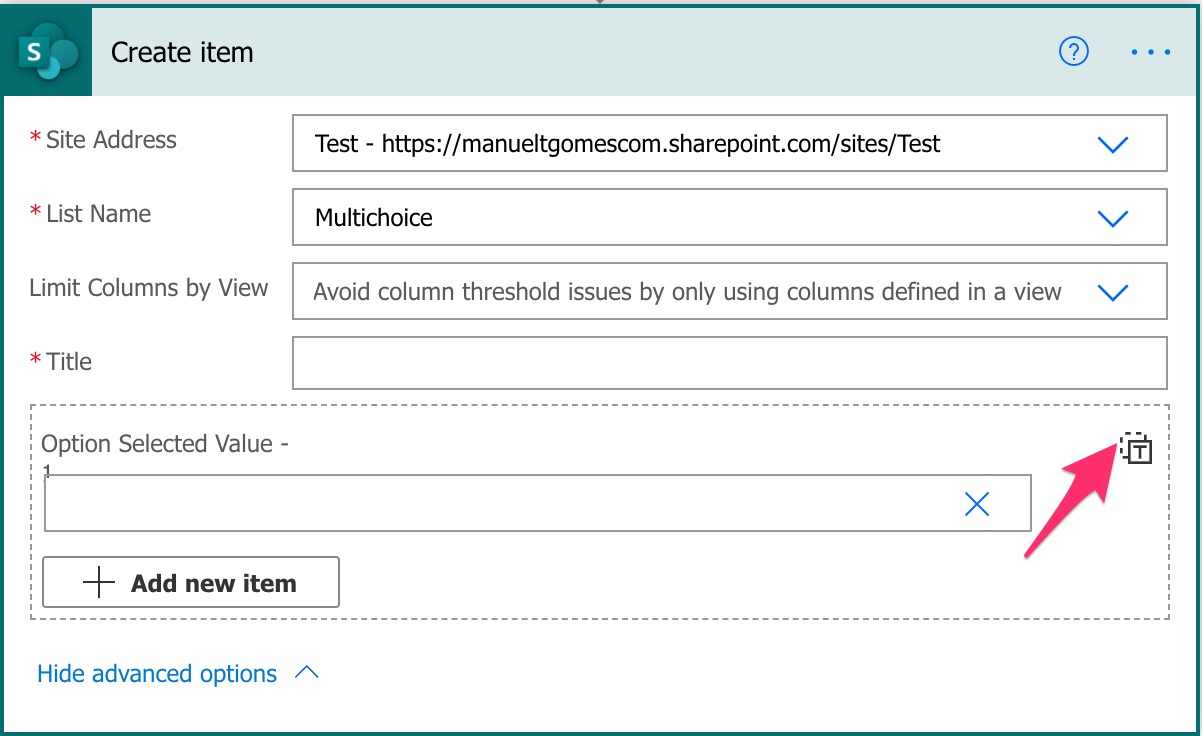The image size is (1202, 736).
Task: Click Hide advanced options link
Action: (x=157, y=674)
